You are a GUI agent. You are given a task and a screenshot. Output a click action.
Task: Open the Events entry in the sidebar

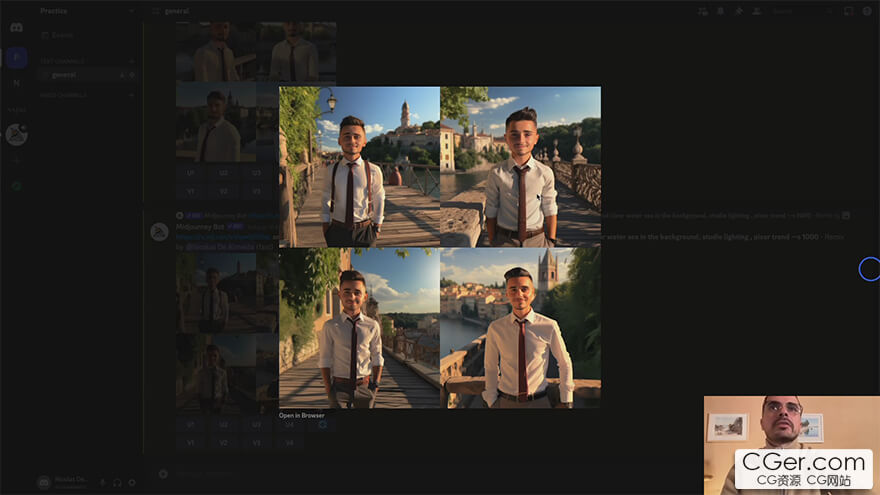point(57,35)
